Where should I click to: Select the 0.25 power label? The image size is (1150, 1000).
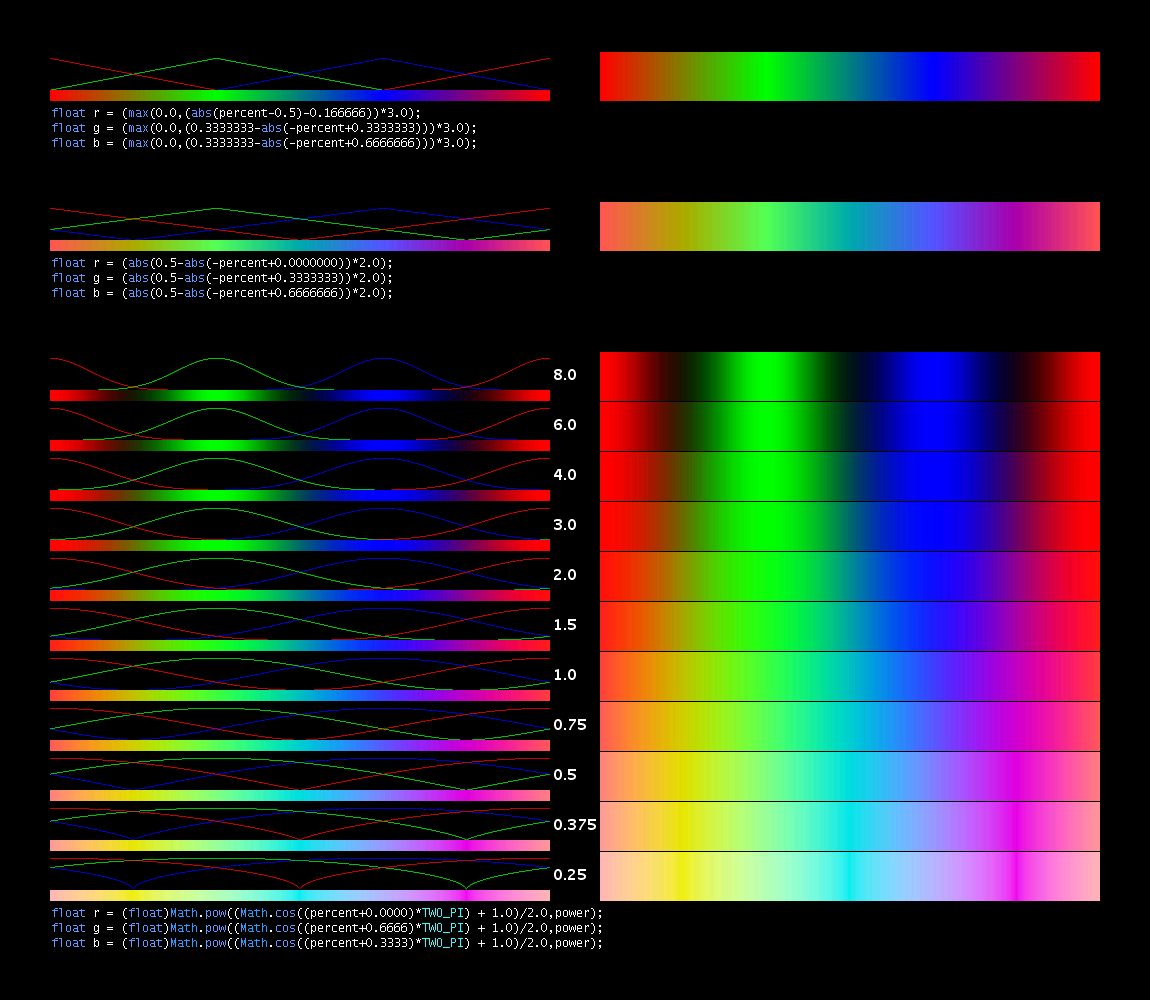[570, 875]
